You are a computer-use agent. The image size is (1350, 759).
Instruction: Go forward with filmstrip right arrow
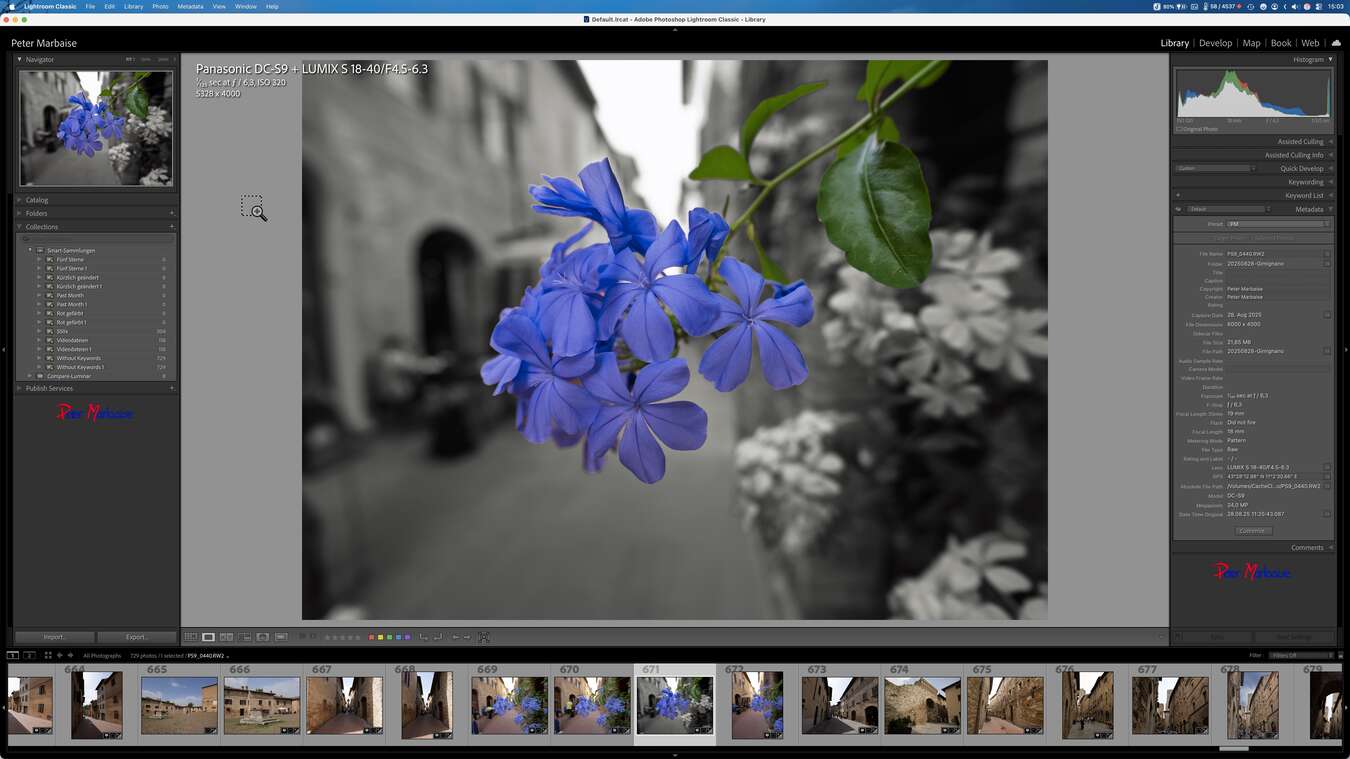(x=70, y=655)
